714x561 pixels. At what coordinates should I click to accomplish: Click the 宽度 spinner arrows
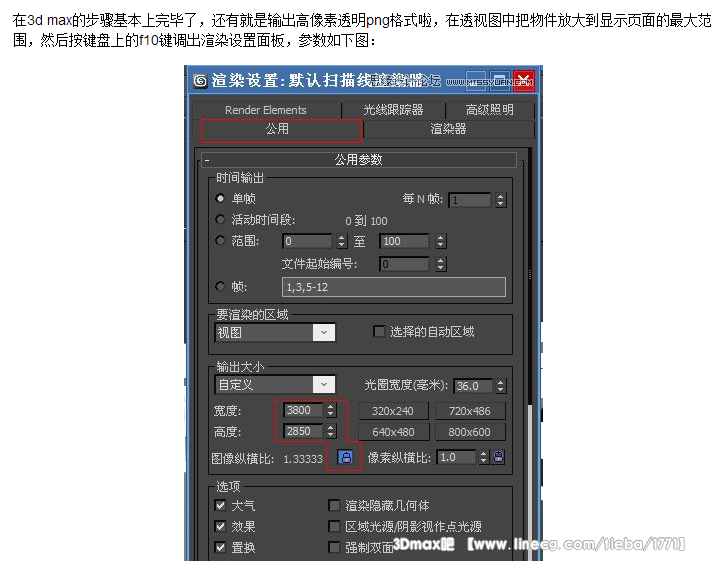pyautogui.click(x=331, y=410)
